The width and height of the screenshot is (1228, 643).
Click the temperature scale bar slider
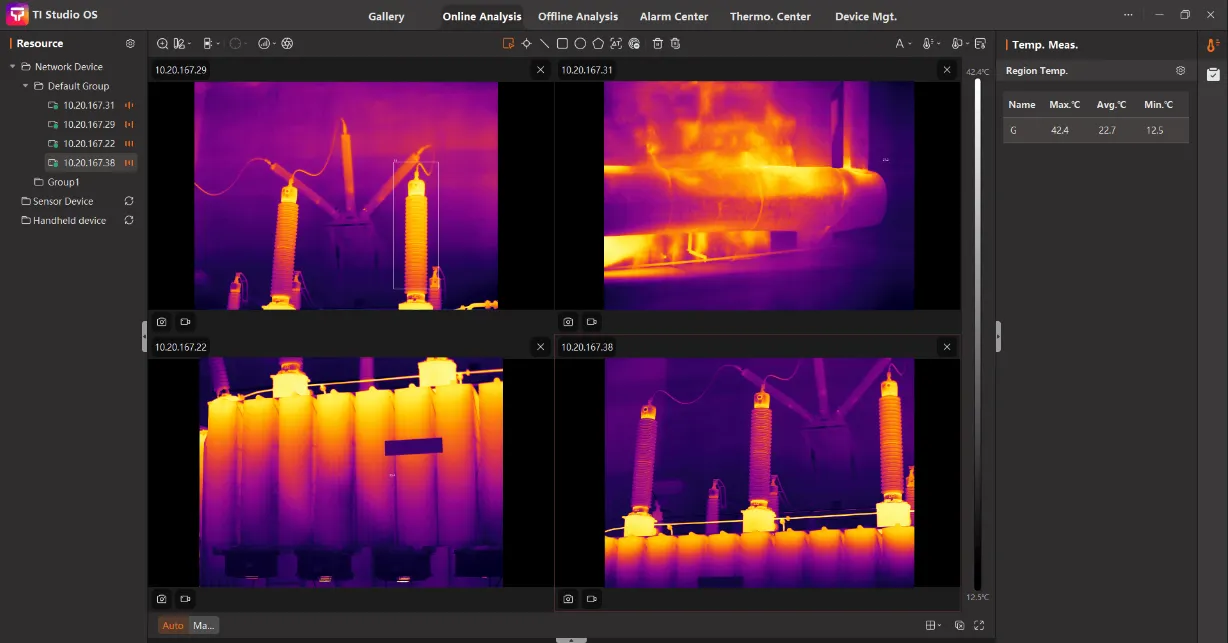click(977, 335)
